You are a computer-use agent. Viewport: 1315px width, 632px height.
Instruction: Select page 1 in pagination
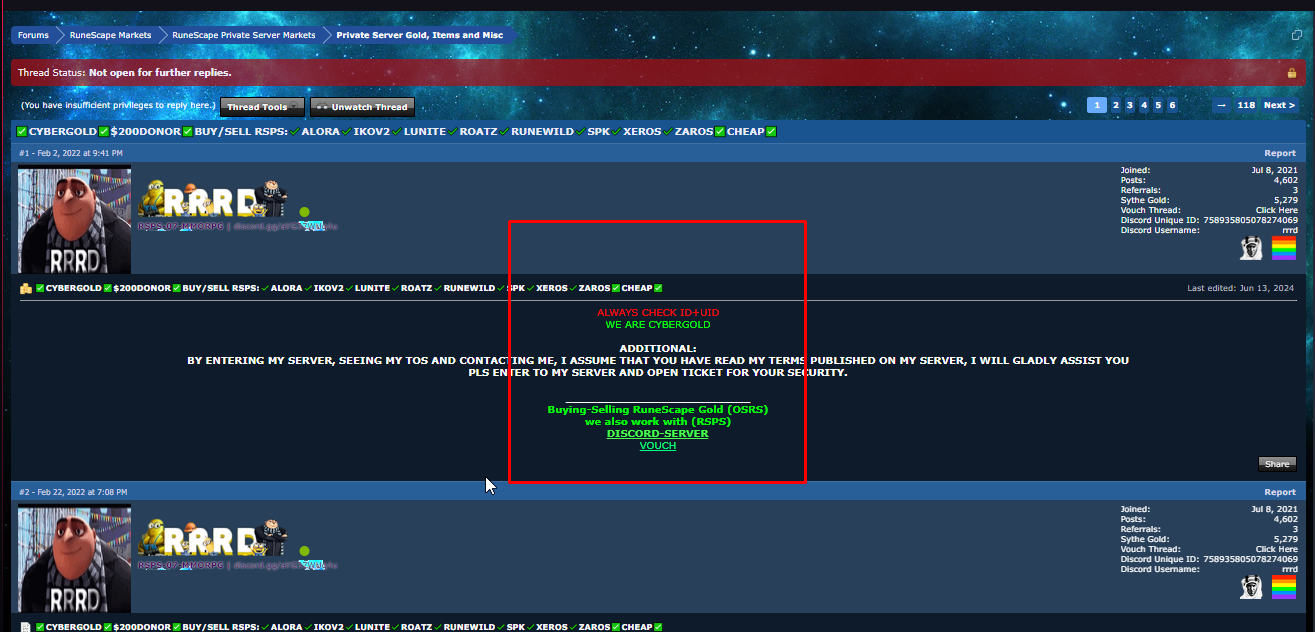coord(1097,105)
